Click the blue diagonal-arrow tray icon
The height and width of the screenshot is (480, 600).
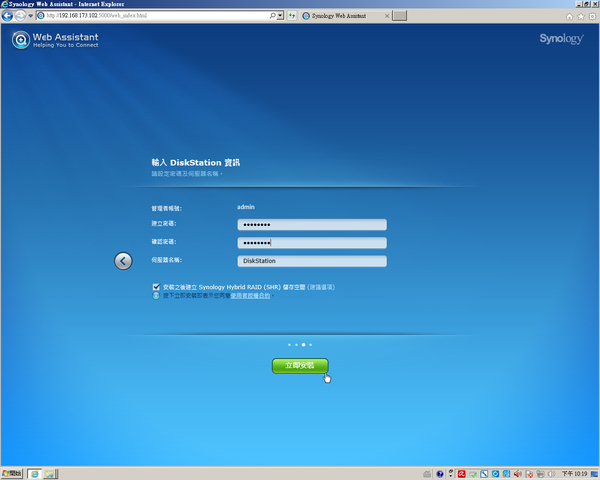coord(484,474)
